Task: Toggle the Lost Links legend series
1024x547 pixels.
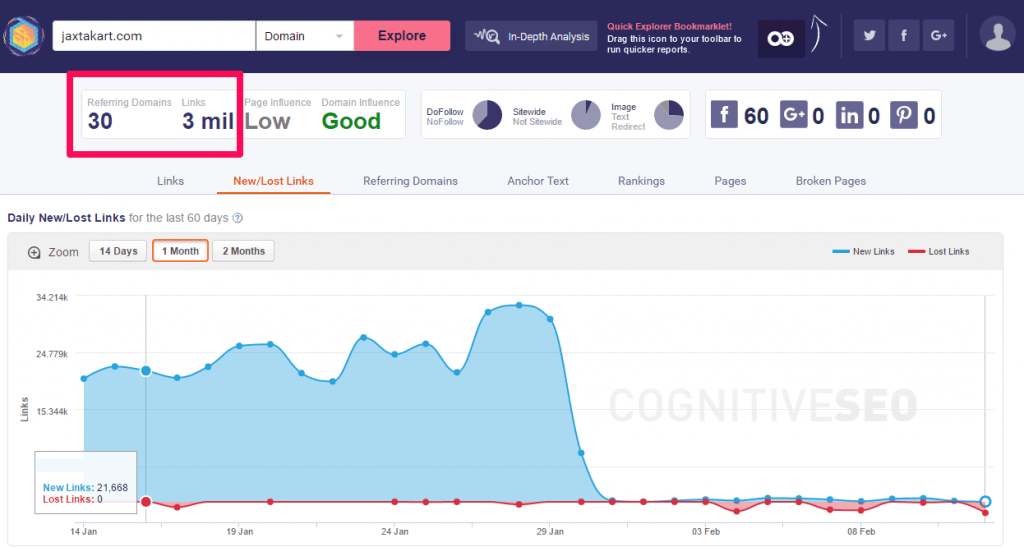Action: coord(939,251)
